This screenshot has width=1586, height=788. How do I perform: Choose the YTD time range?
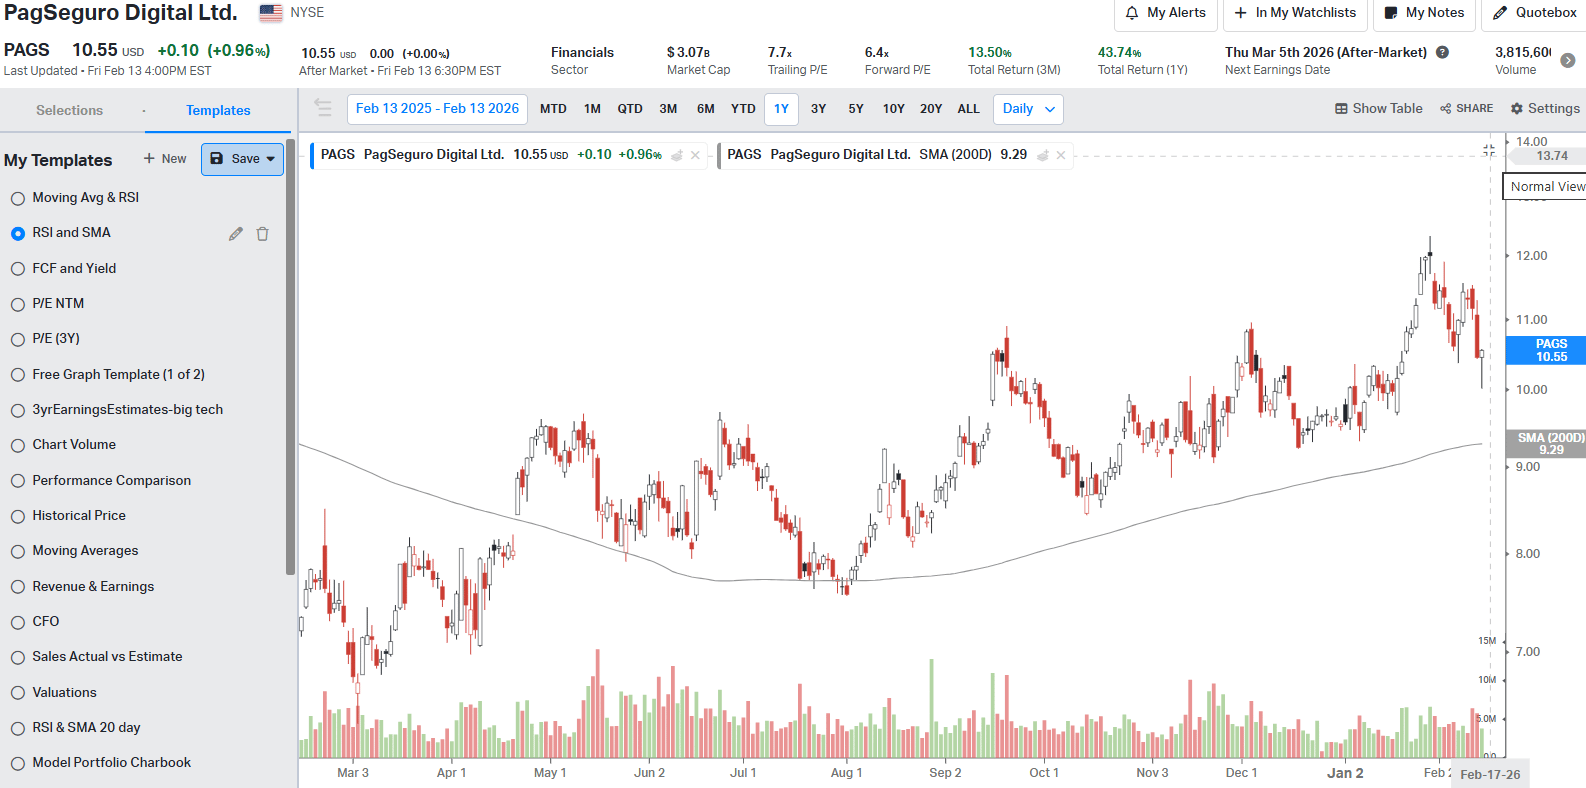point(743,109)
